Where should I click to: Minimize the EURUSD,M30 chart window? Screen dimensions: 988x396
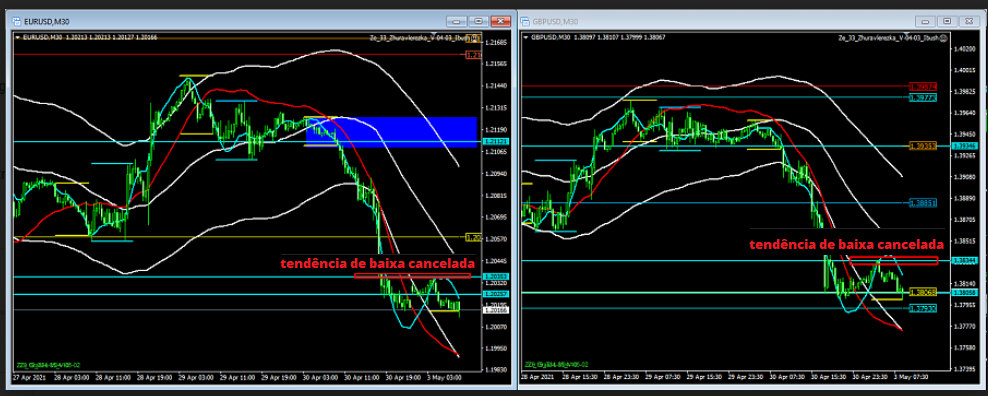coord(456,21)
